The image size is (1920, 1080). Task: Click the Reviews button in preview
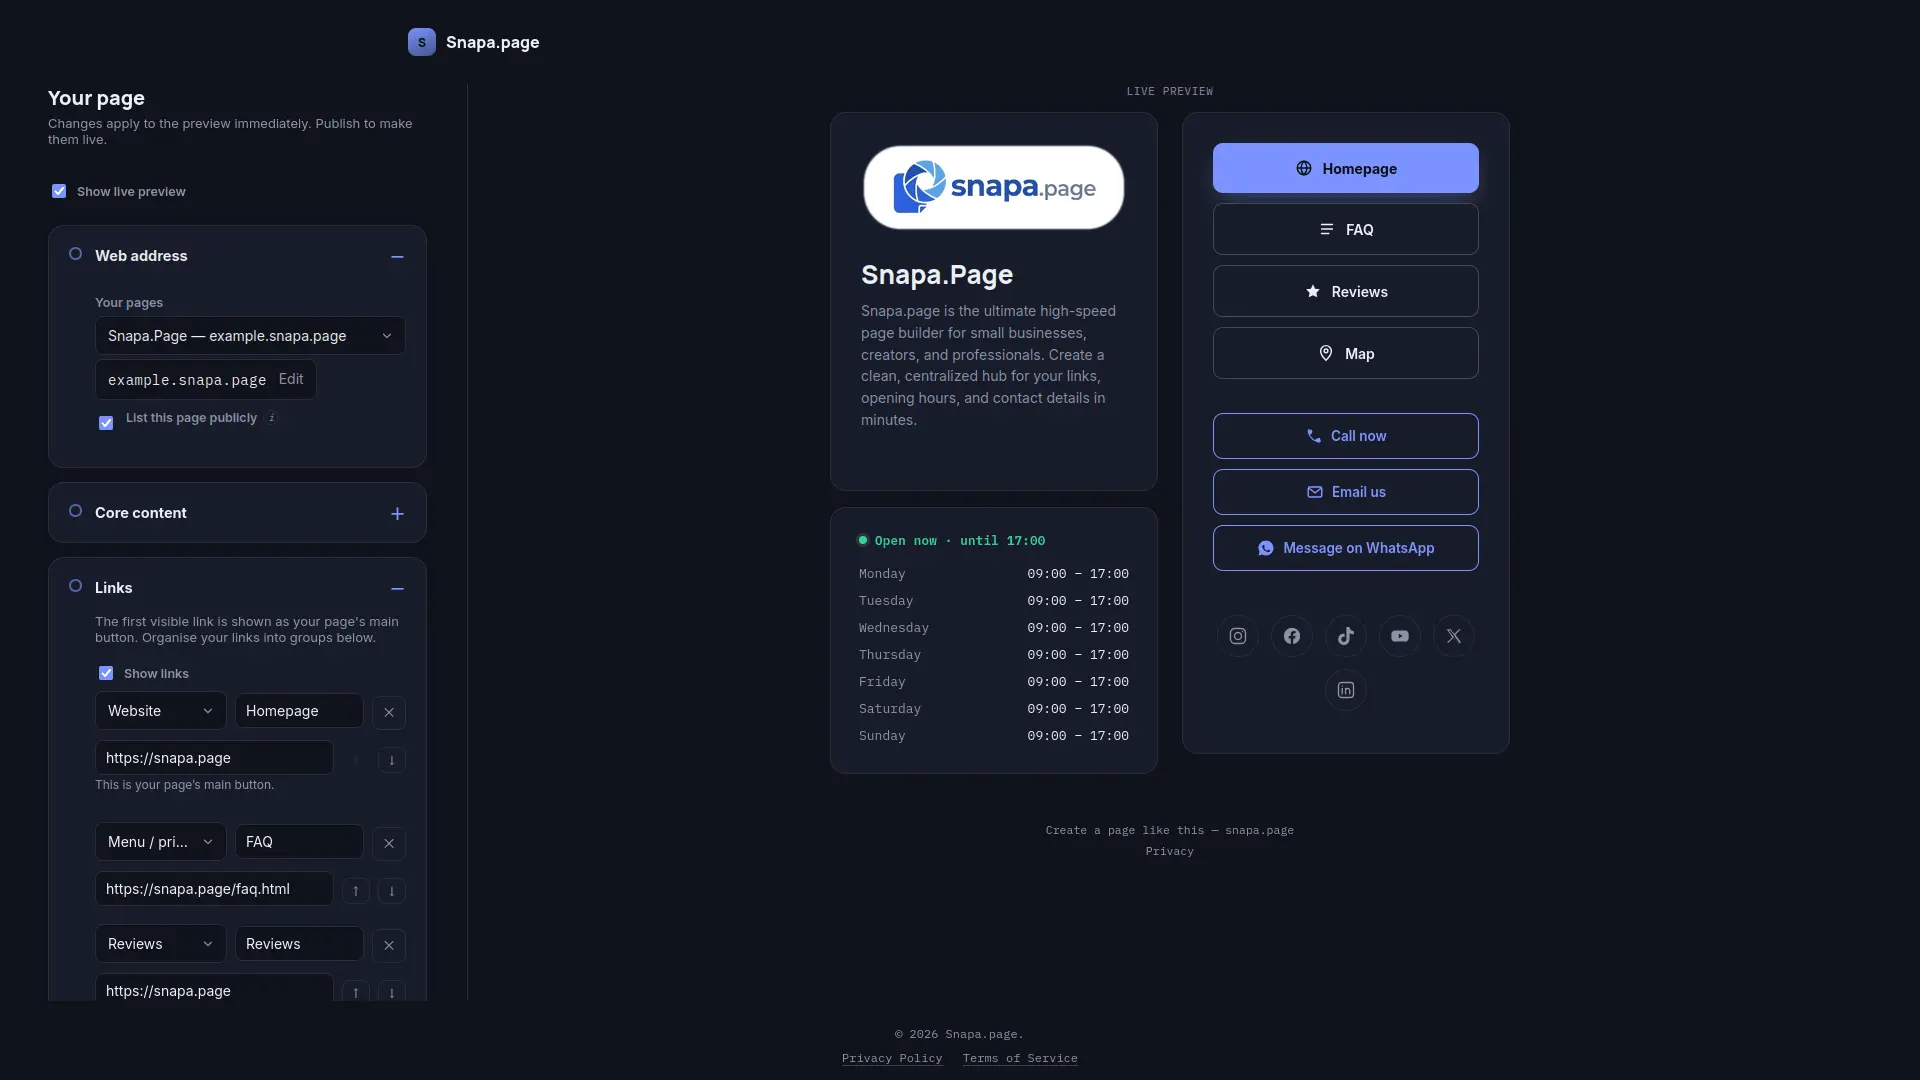1346,291
